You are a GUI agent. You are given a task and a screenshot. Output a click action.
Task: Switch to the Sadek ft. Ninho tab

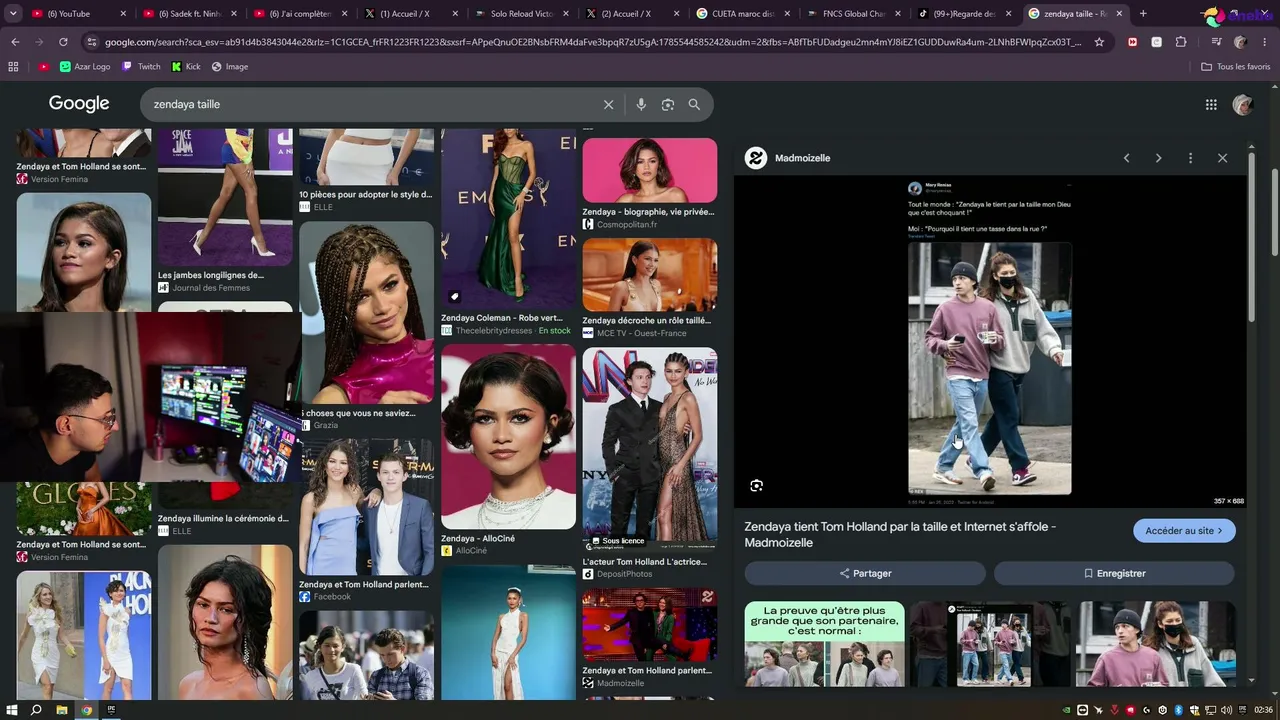tap(188, 14)
